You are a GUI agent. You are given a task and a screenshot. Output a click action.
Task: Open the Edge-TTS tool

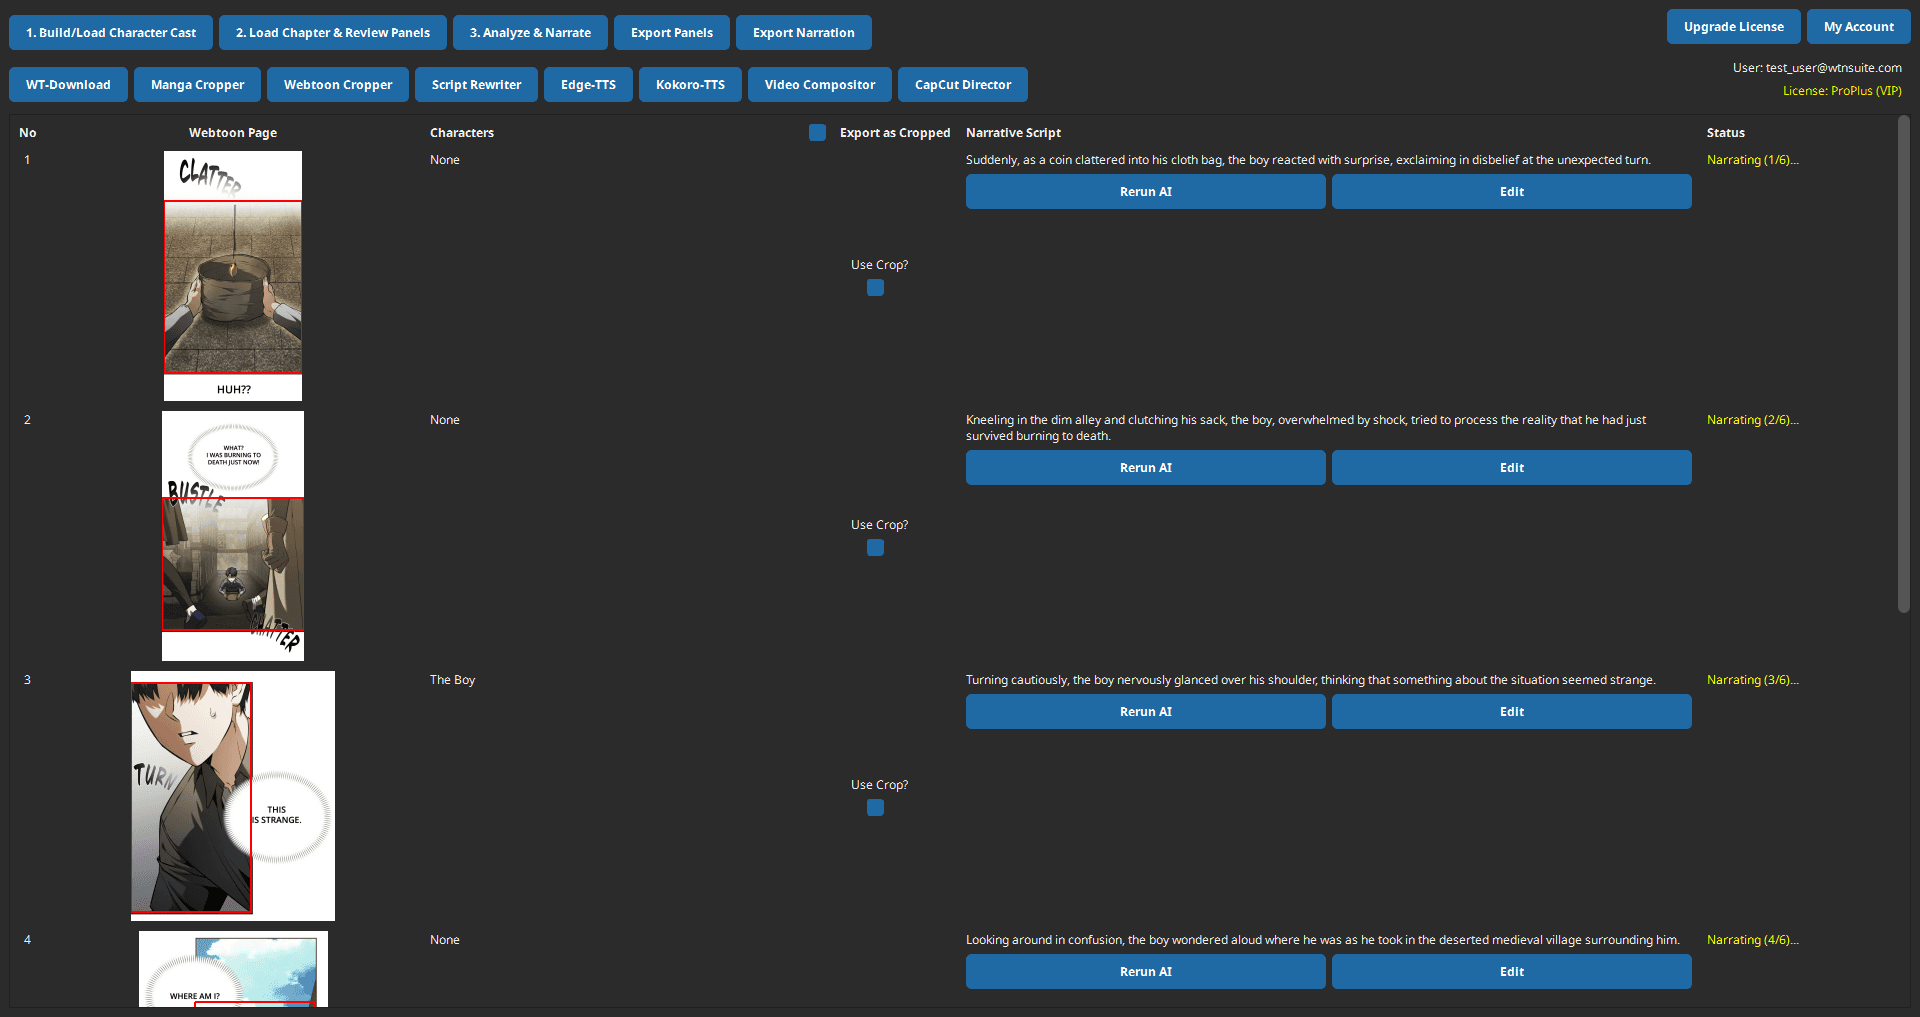pos(588,84)
